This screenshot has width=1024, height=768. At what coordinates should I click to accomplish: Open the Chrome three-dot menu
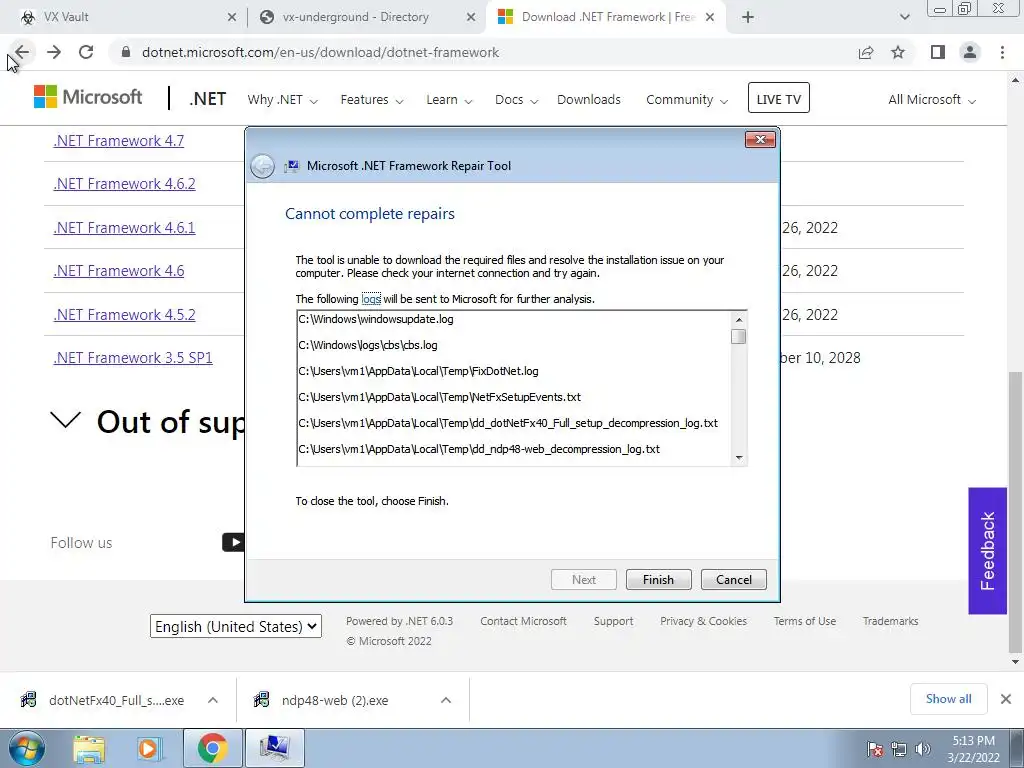click(1002, 52)
